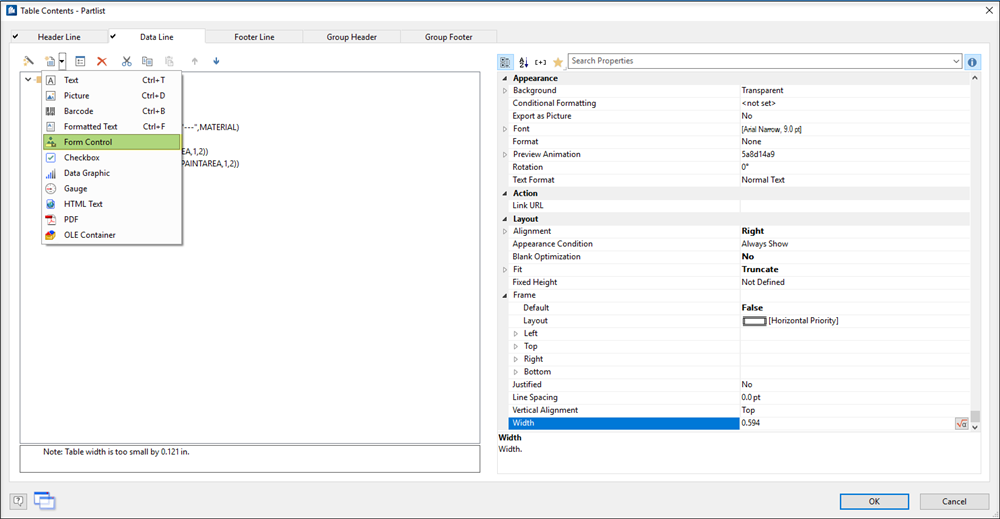Click the blue info icon
This screenshot has width=1000, height=519.
[972, 62]
